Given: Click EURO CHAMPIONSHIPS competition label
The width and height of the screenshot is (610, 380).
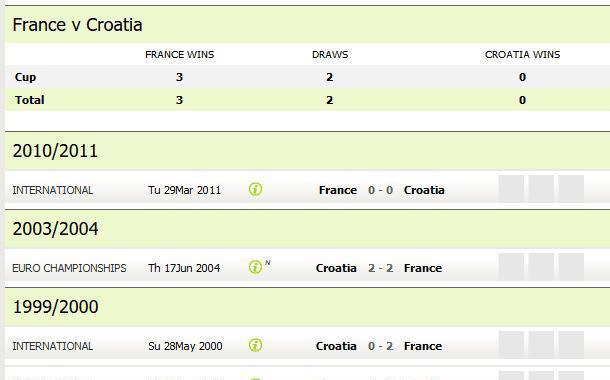Looking at the screenshot, I should (69, 268).
